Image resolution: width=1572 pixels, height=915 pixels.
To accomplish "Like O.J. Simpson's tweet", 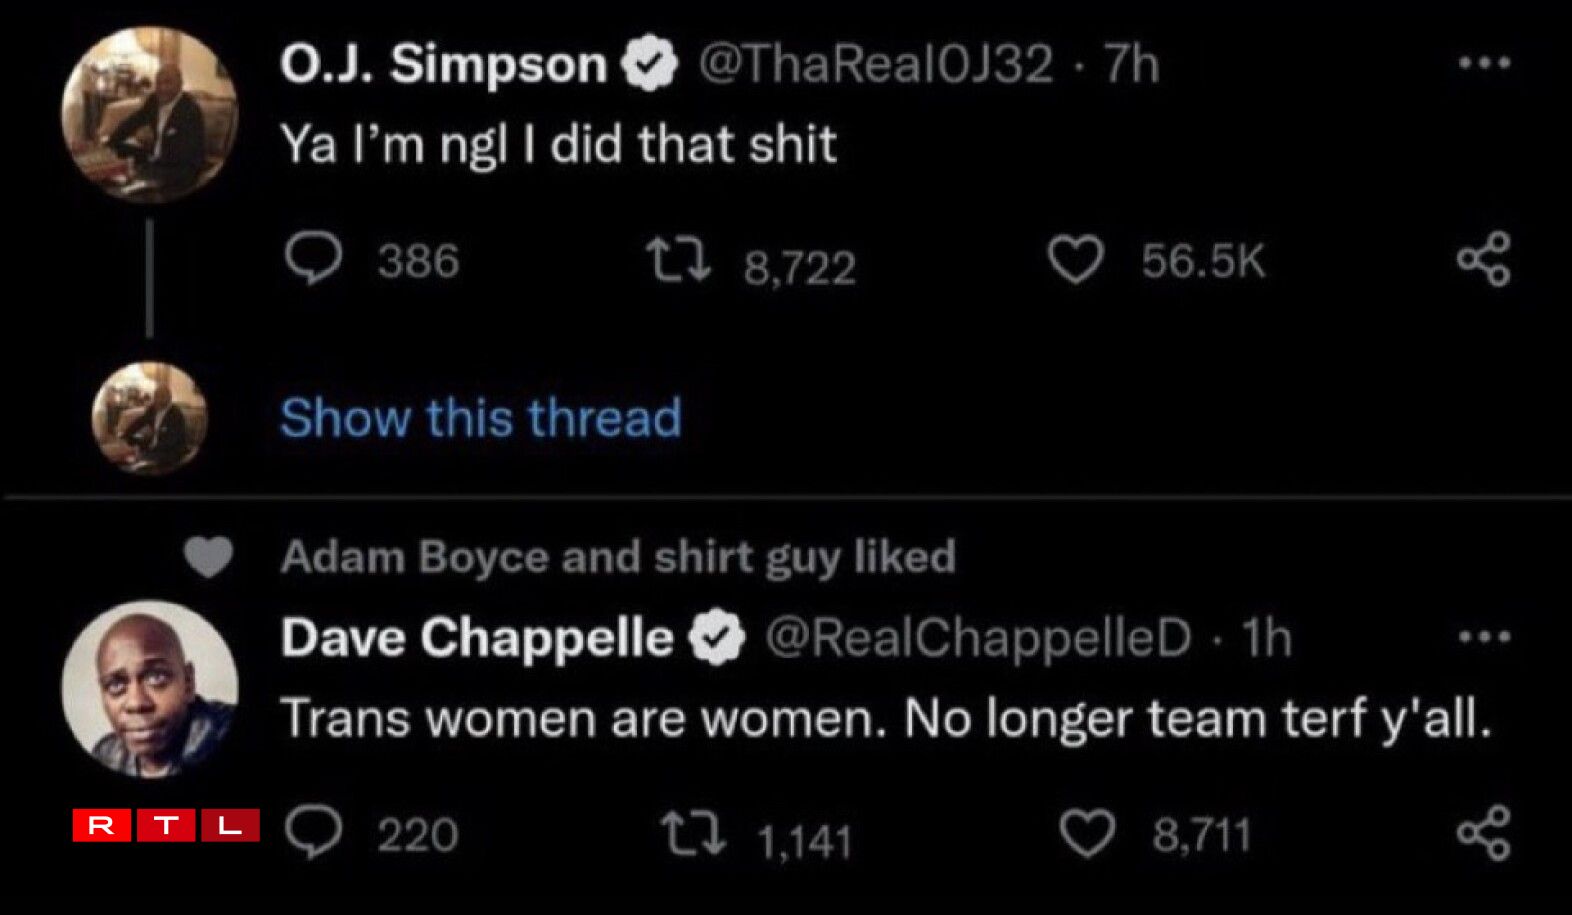I will pos(1075,260).
